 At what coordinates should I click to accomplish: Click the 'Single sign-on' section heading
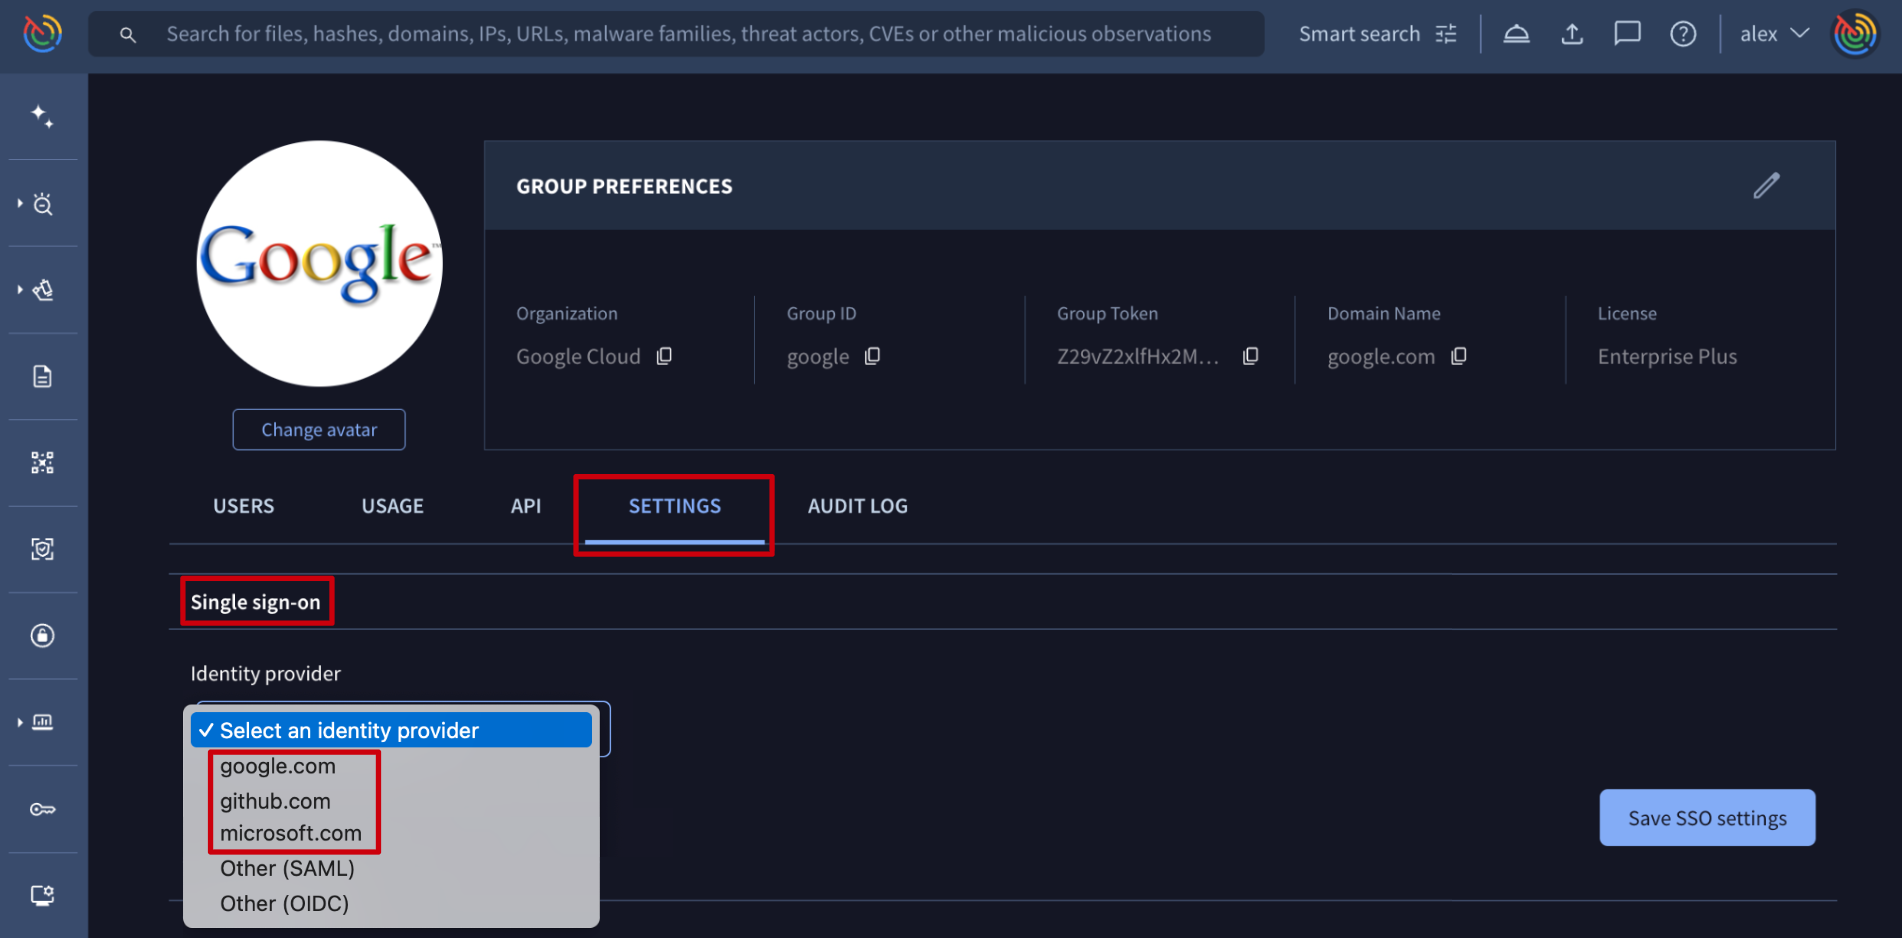tap(256, 602)
